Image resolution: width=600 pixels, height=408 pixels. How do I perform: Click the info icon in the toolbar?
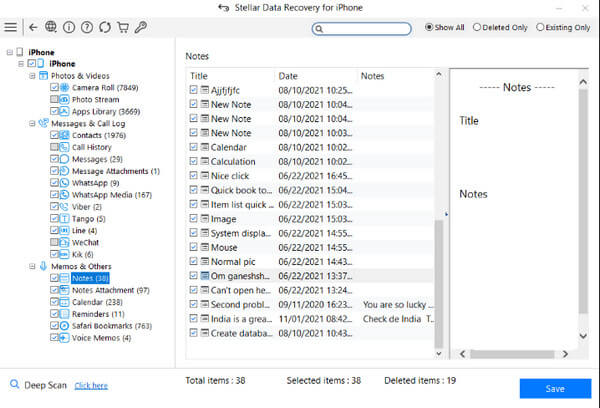click(69, 27)
